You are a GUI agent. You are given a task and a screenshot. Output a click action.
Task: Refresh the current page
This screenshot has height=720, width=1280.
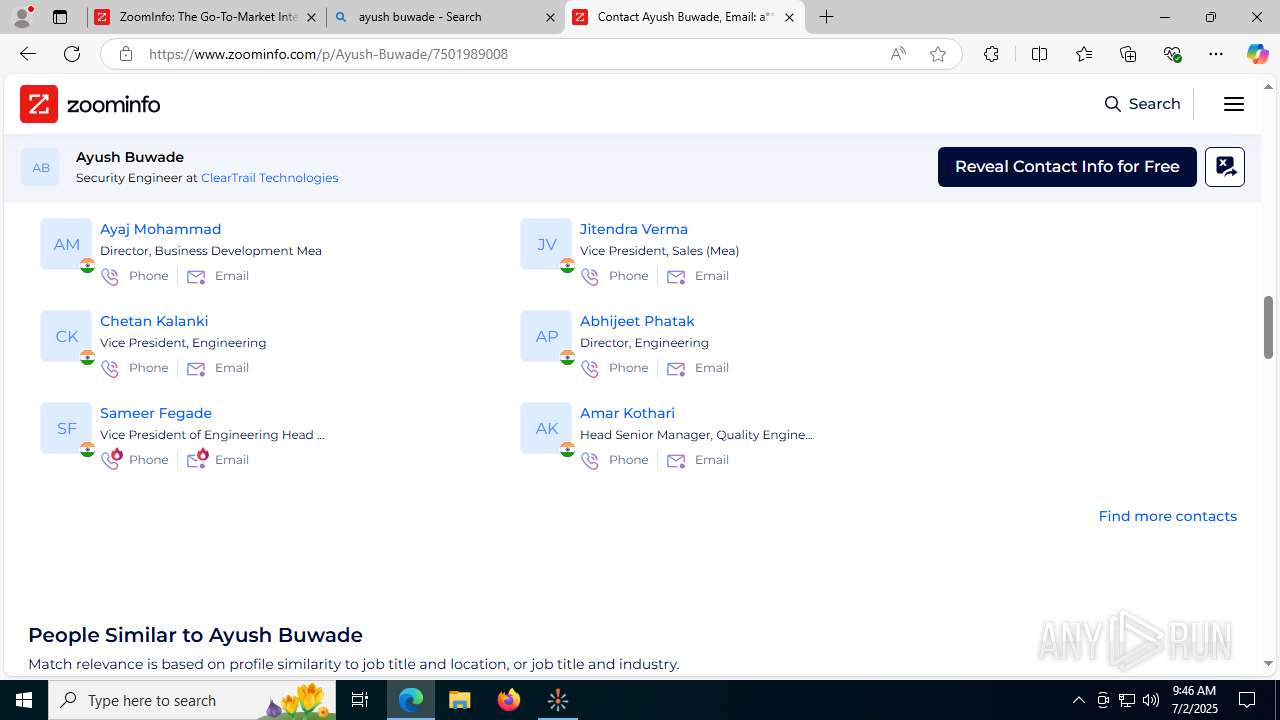pos(72,54)
